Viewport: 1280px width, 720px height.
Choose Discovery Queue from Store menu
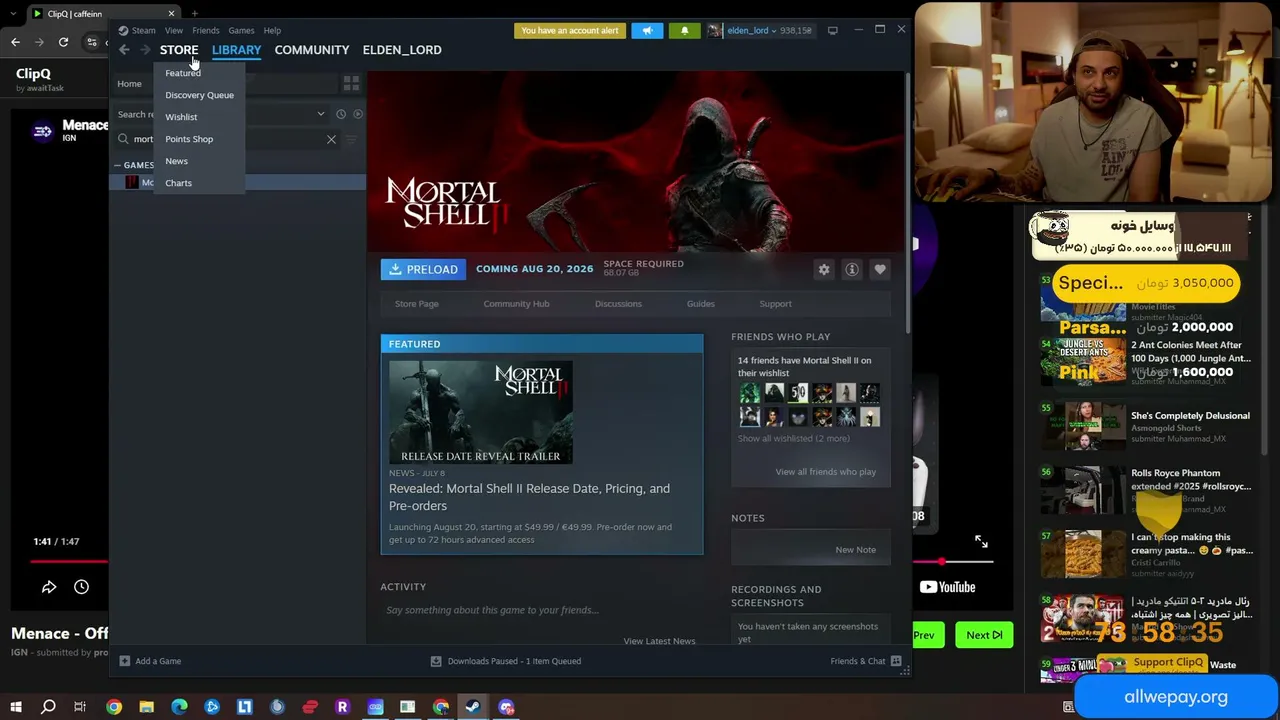[199, 95]
